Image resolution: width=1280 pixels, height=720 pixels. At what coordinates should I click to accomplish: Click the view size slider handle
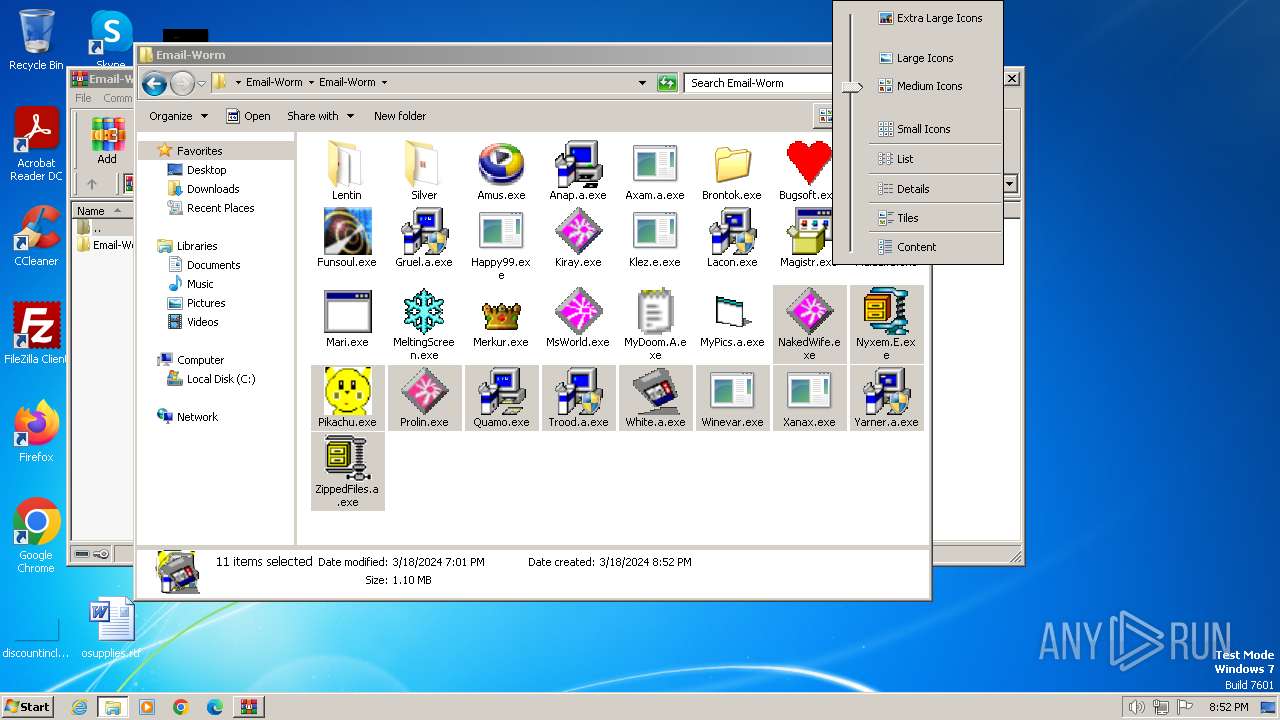point(851,88)
